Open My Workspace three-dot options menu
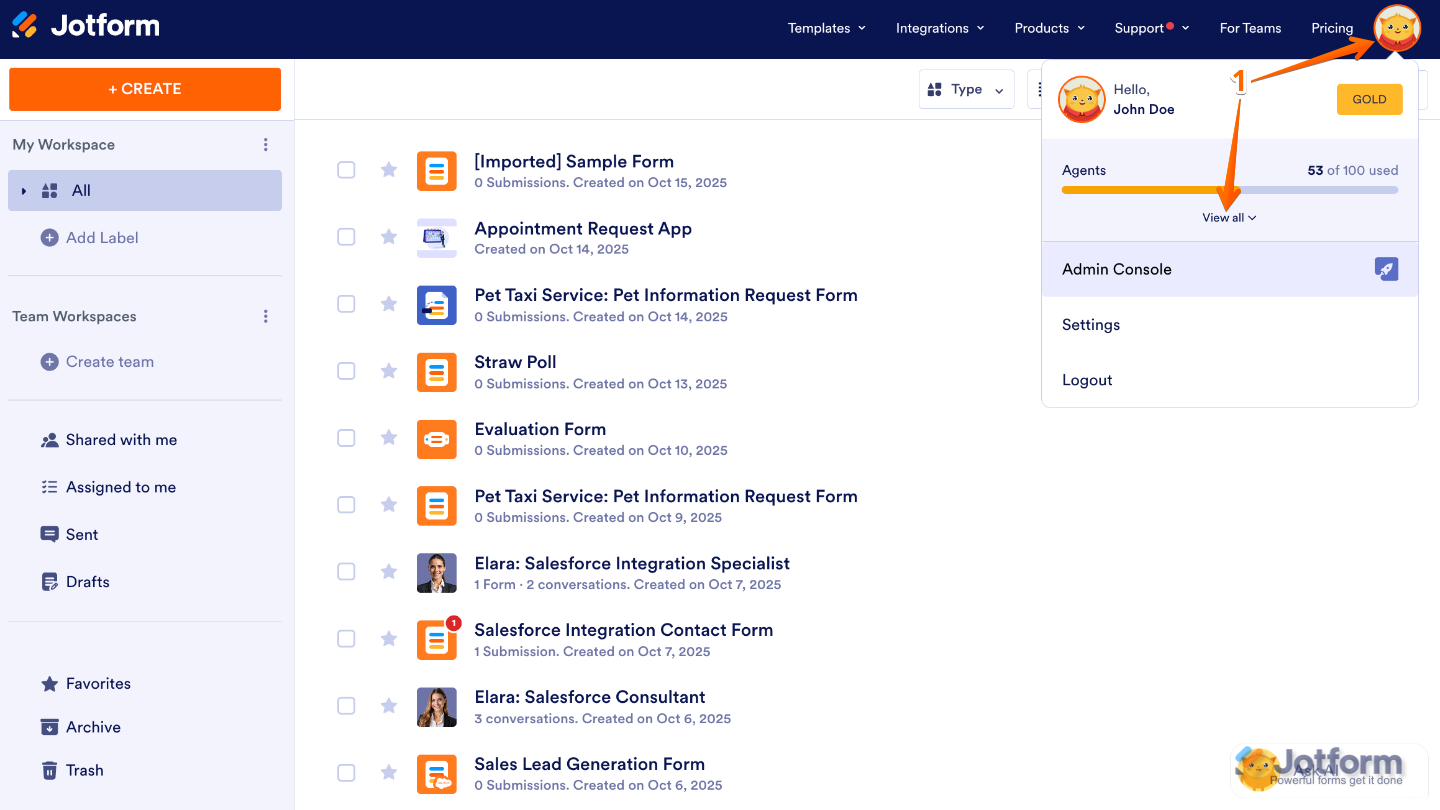 coord(266,145)
